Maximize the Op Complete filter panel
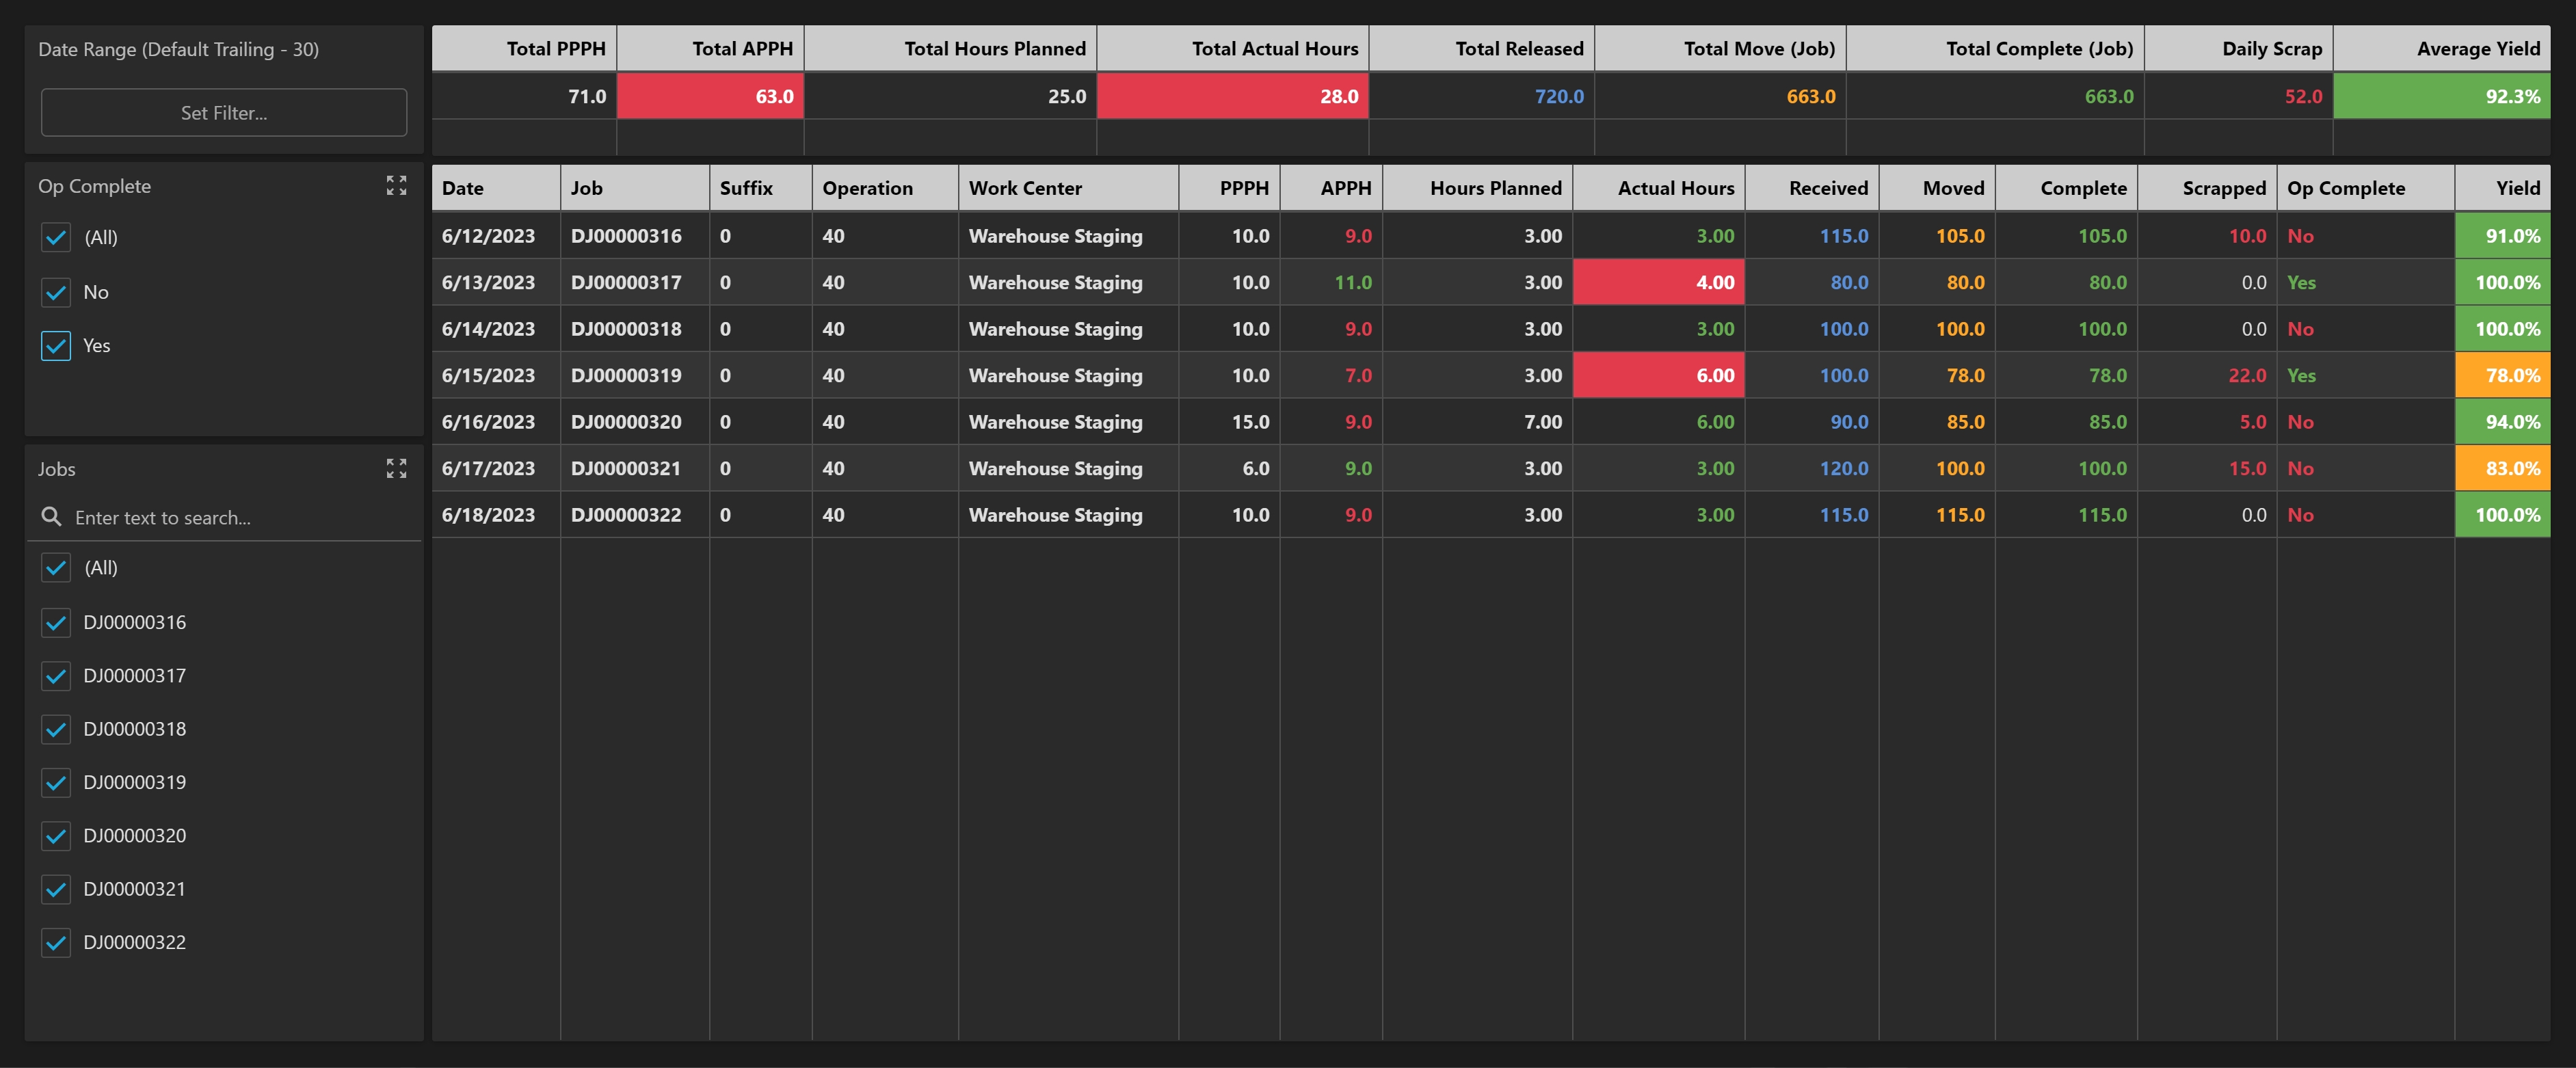The width and height of the screenshot is (2576, 1068). tap(396, 186)
